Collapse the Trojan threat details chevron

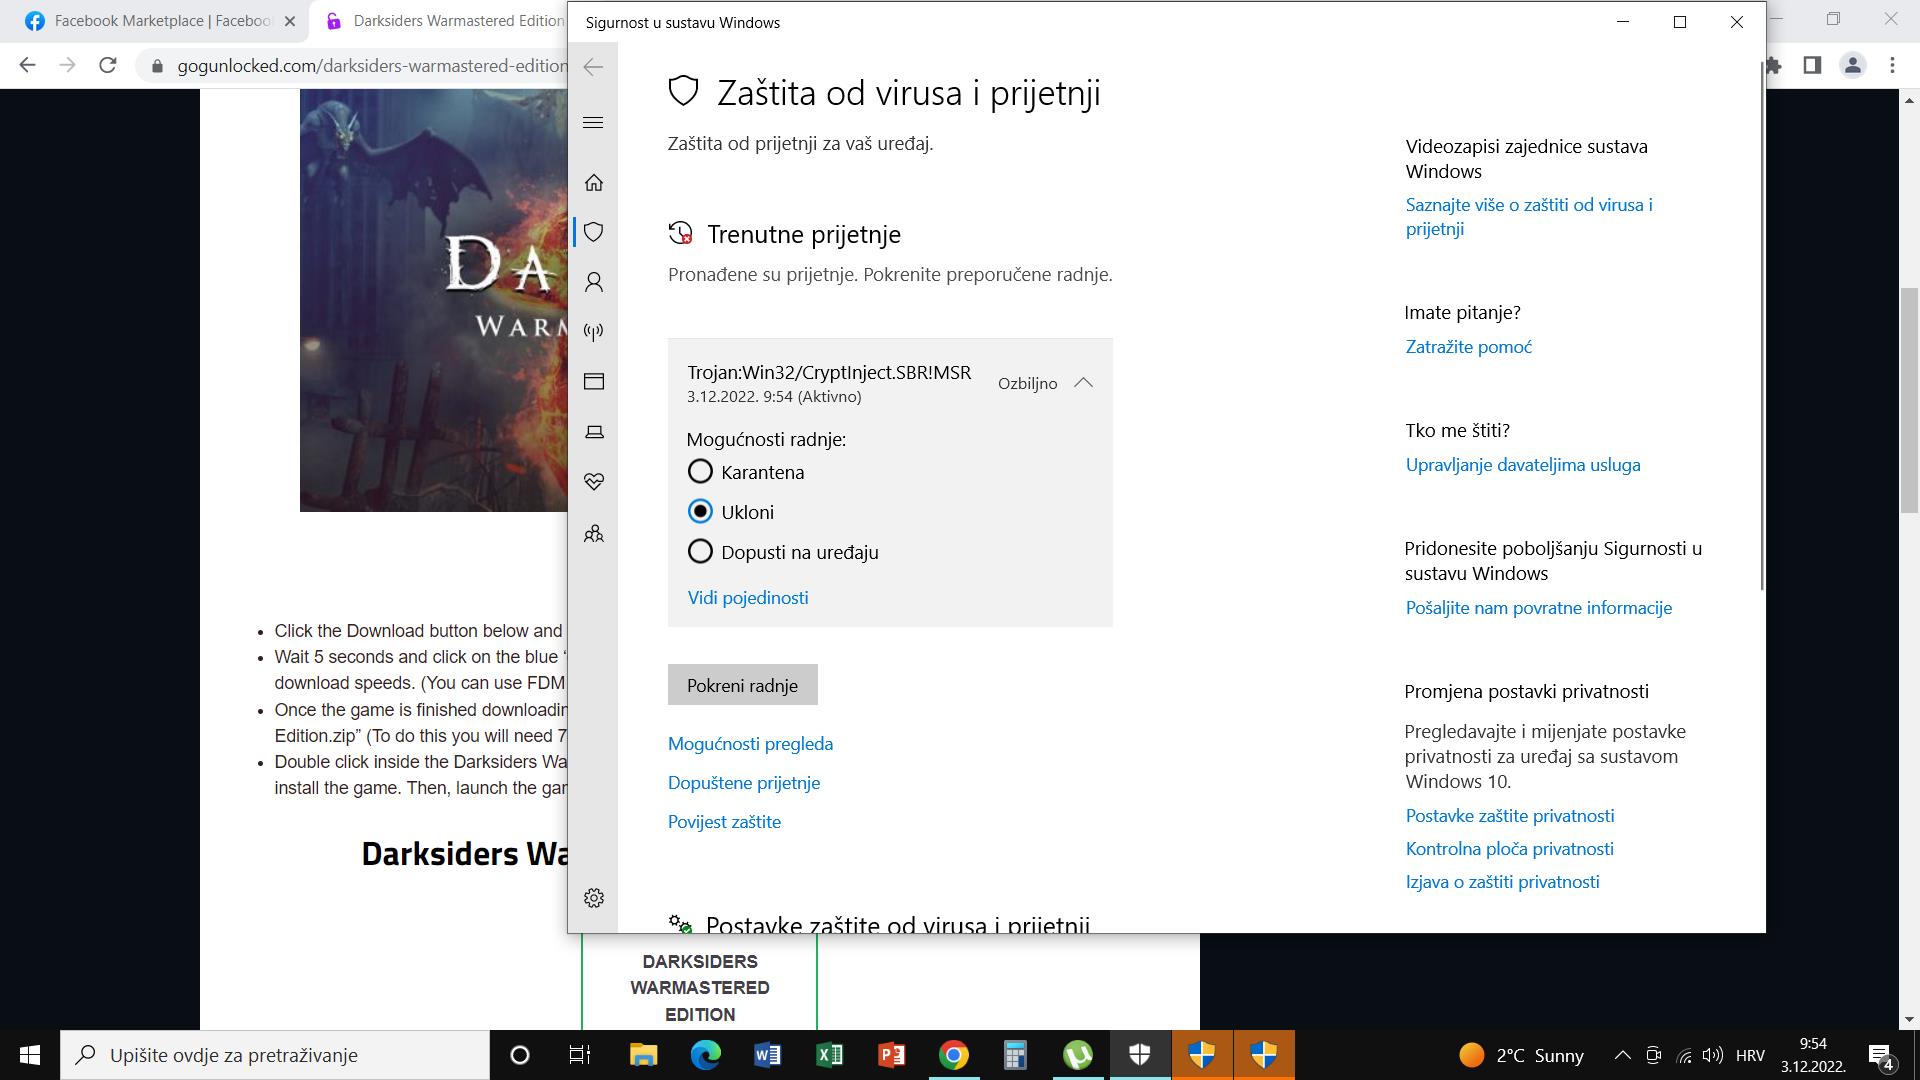click(x=1083, y=383)
